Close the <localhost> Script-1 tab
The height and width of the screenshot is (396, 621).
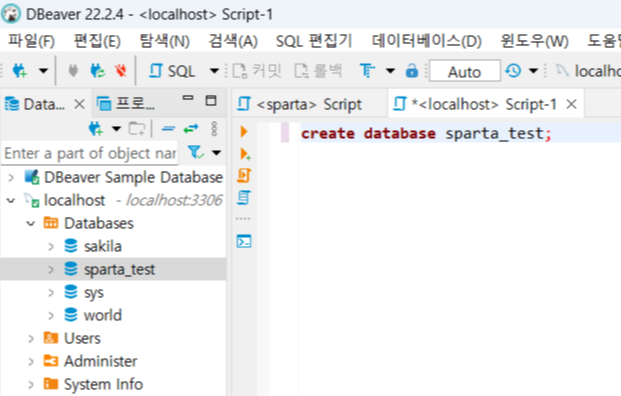[571, 104]
